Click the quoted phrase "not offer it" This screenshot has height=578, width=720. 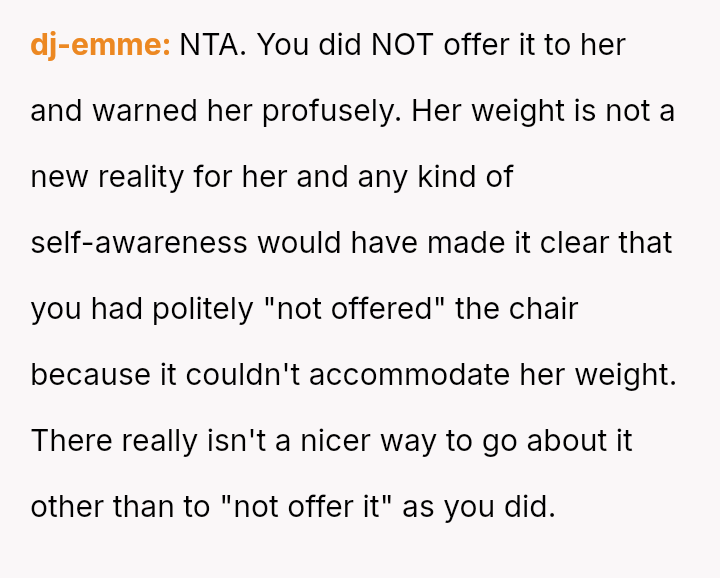(305, 507)
